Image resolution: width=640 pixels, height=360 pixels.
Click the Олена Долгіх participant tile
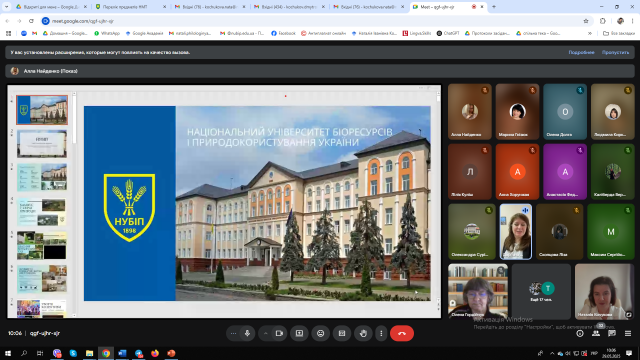pos(565,112)
